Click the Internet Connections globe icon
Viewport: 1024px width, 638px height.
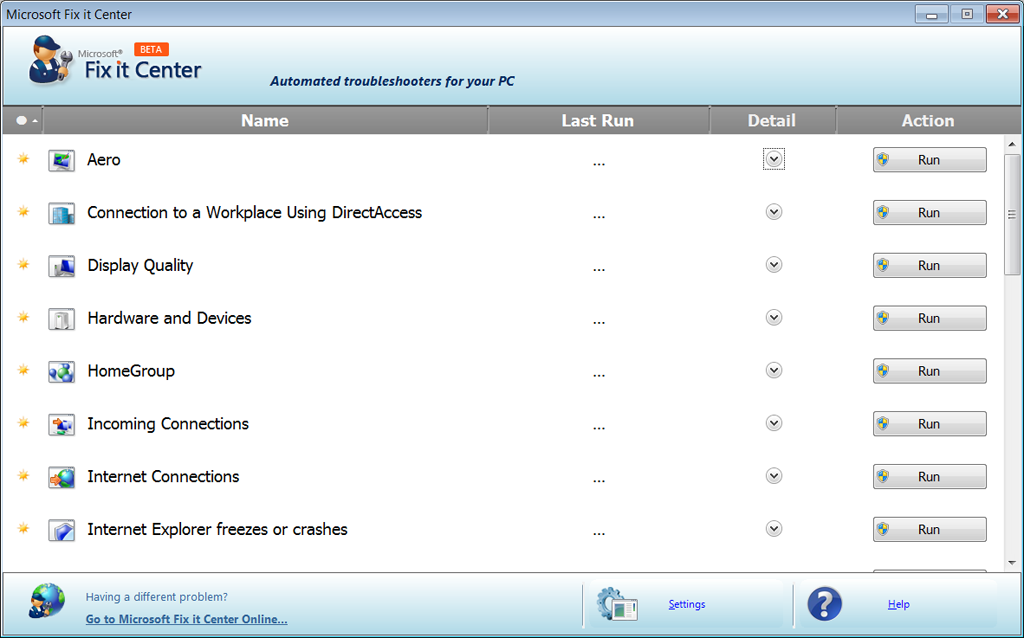point(61,477)
